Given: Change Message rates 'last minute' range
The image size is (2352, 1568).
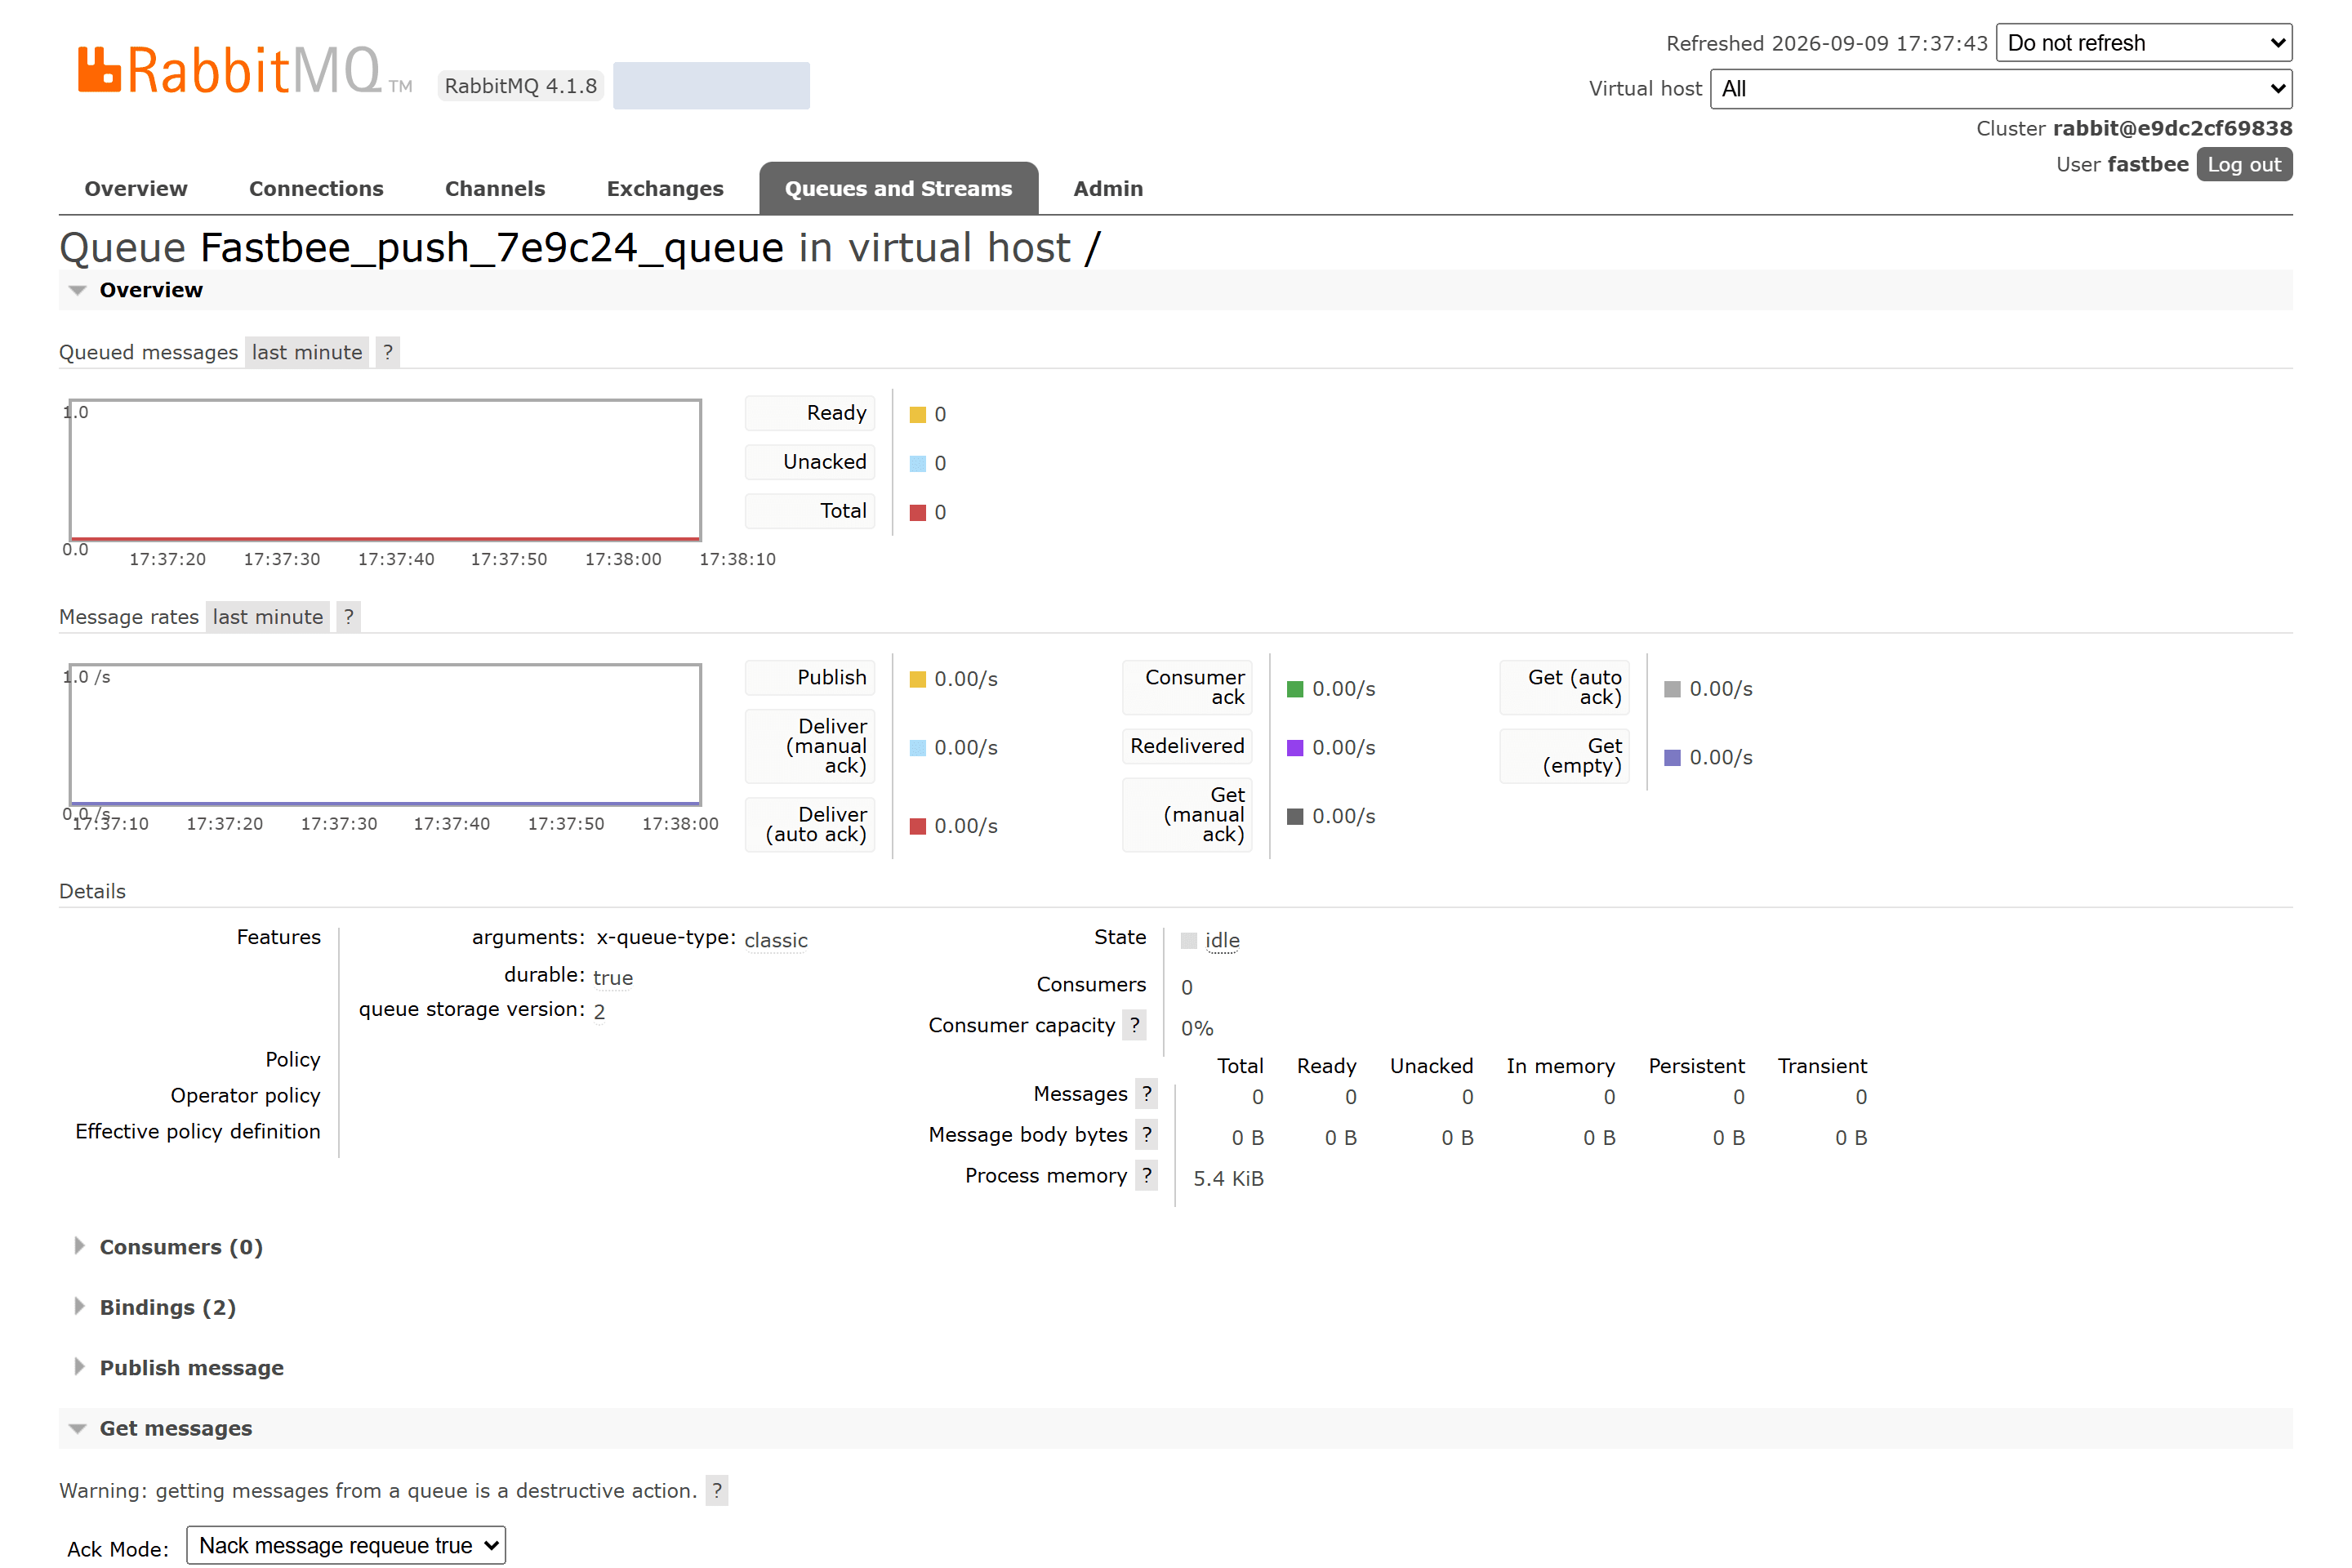Looking at the screenshot, I should tap(268, 617).
